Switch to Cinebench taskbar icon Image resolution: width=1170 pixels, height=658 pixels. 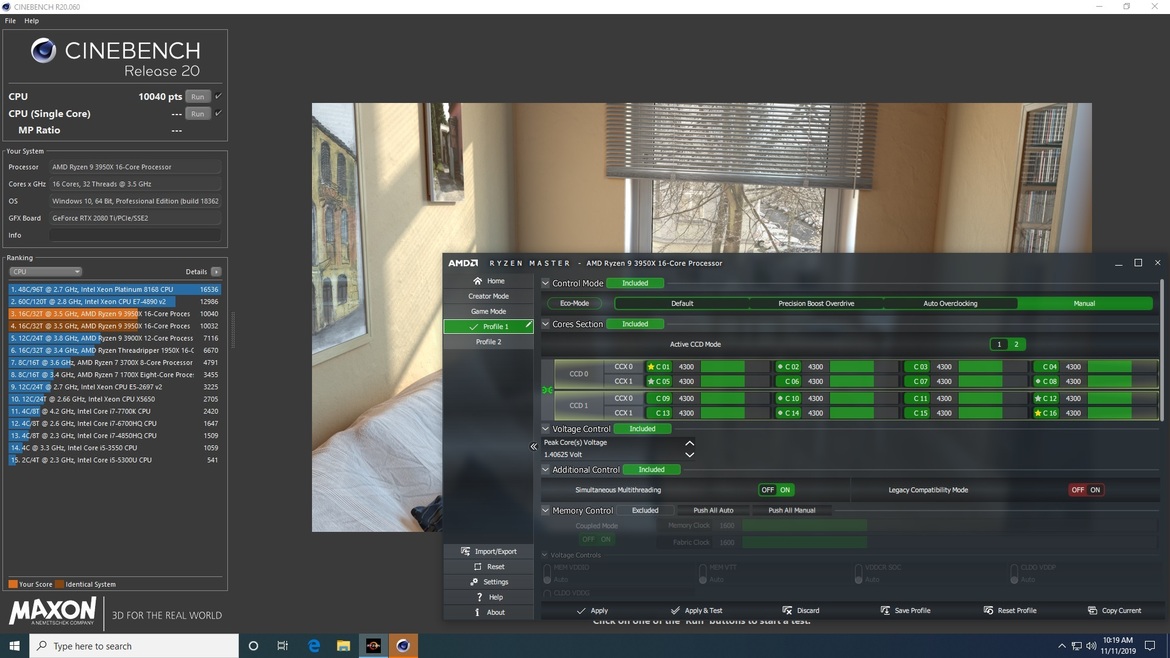tap(403, 645)
